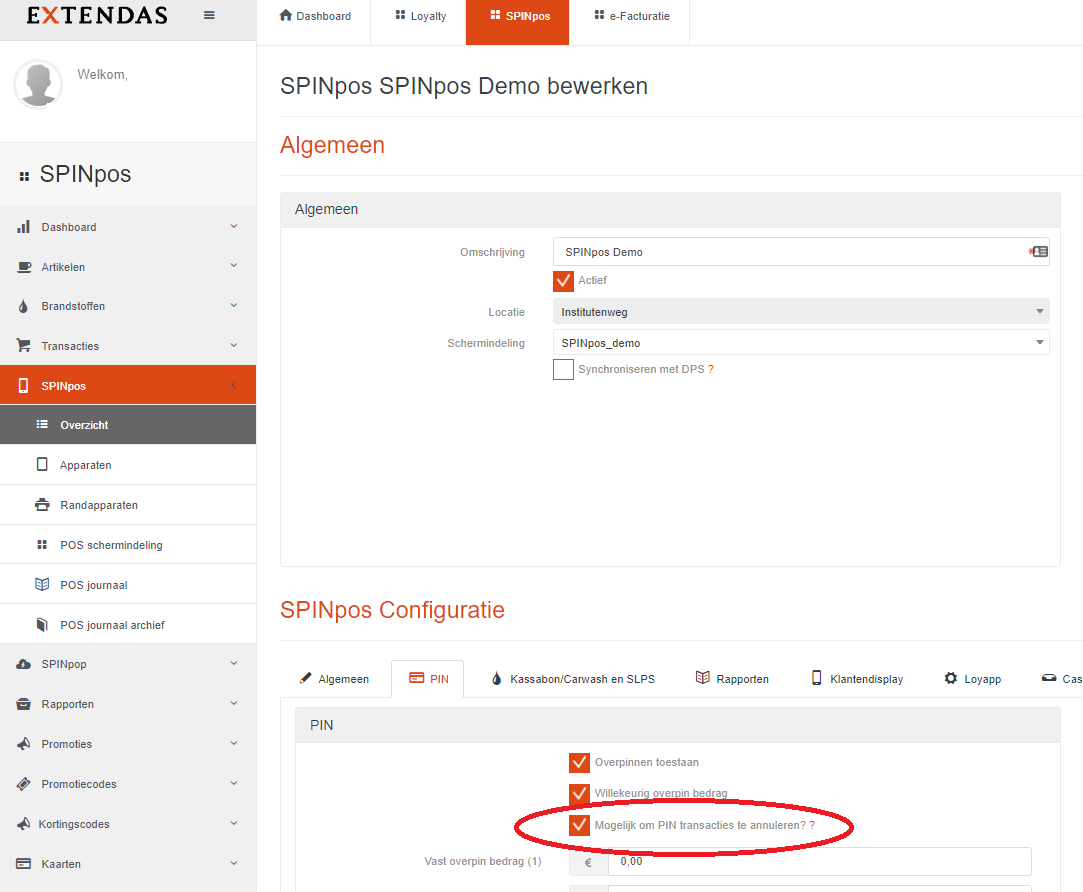
Task: Click the contact card icon in Omschrijving field
Action: pos(1038,252)
